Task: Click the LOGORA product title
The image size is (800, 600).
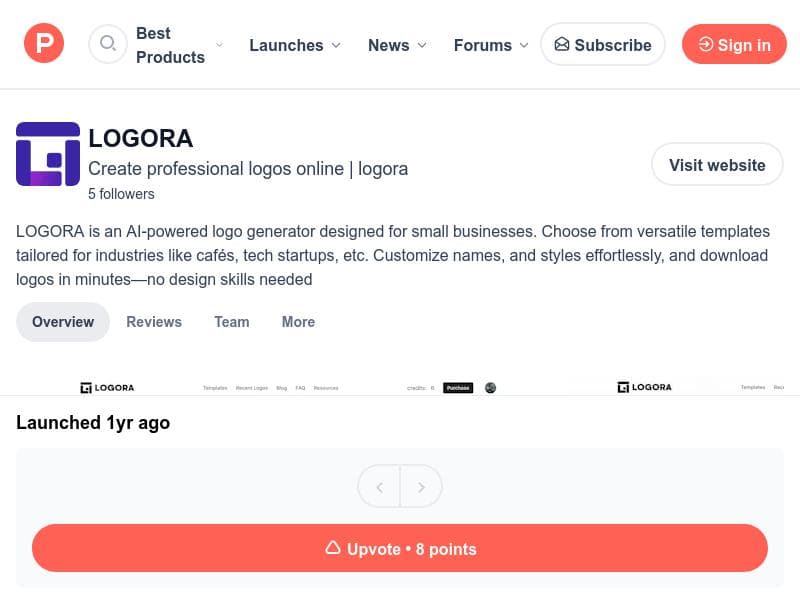Action: 141,138
